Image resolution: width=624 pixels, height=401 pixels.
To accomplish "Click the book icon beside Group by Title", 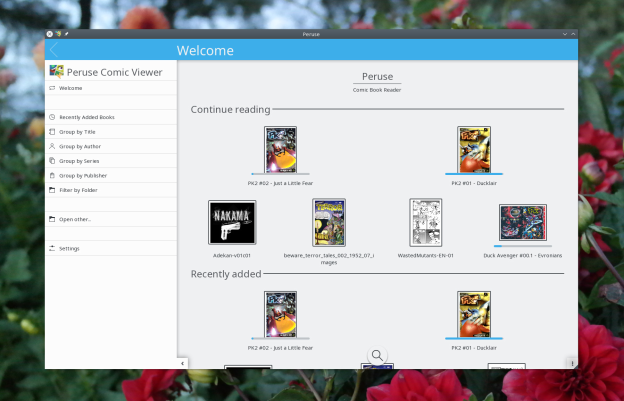I will click(x=52, y=132).
